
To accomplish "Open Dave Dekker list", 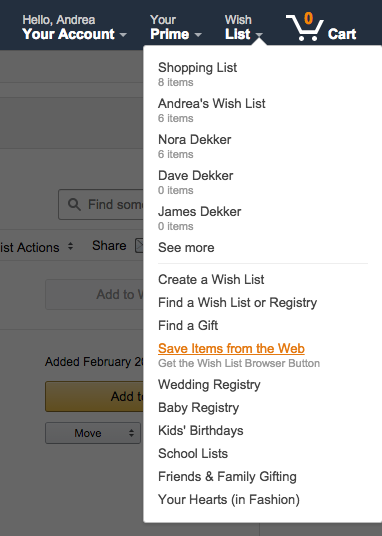I will (195, 182).
